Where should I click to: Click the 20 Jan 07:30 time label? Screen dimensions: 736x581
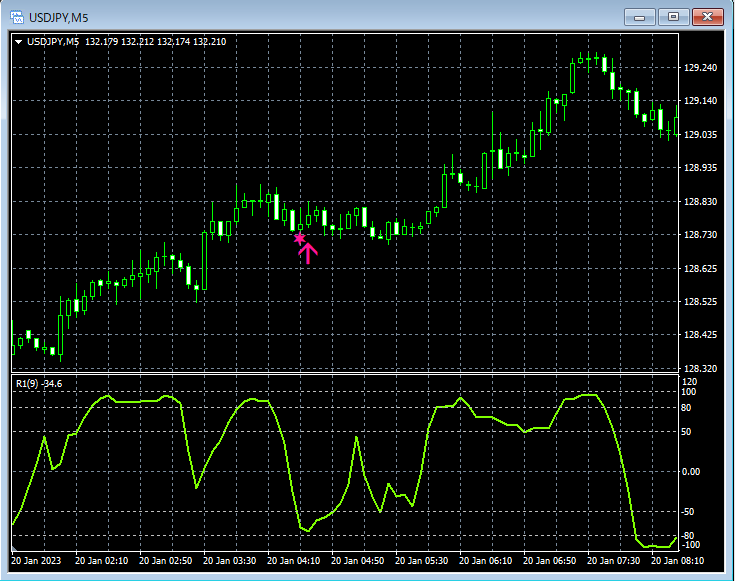click(613, 560)
